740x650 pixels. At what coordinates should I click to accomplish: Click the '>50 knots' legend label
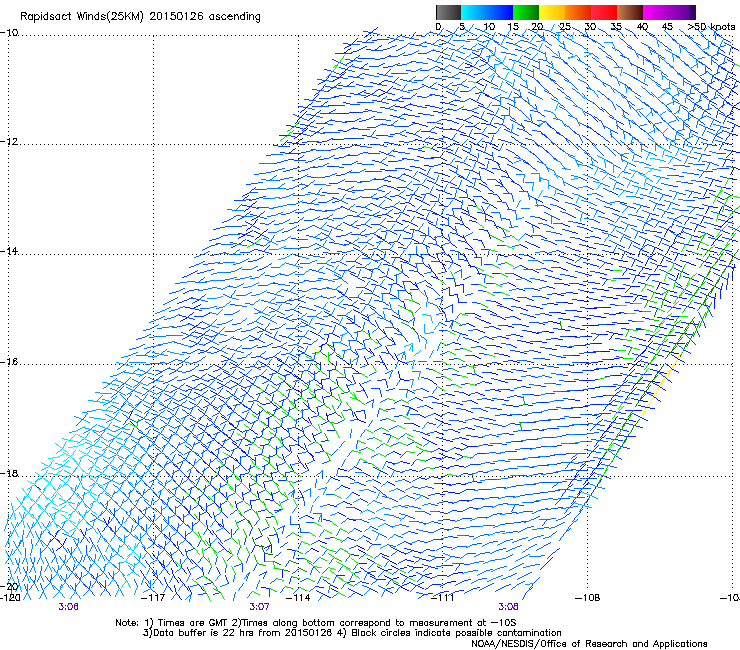(x=711, y=27)
